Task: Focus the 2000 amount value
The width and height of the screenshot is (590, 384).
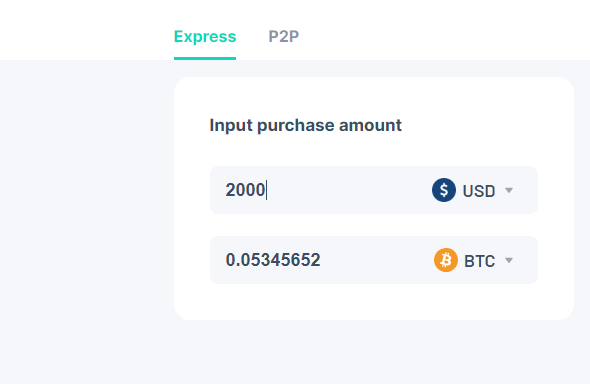Action: (245, 190)
